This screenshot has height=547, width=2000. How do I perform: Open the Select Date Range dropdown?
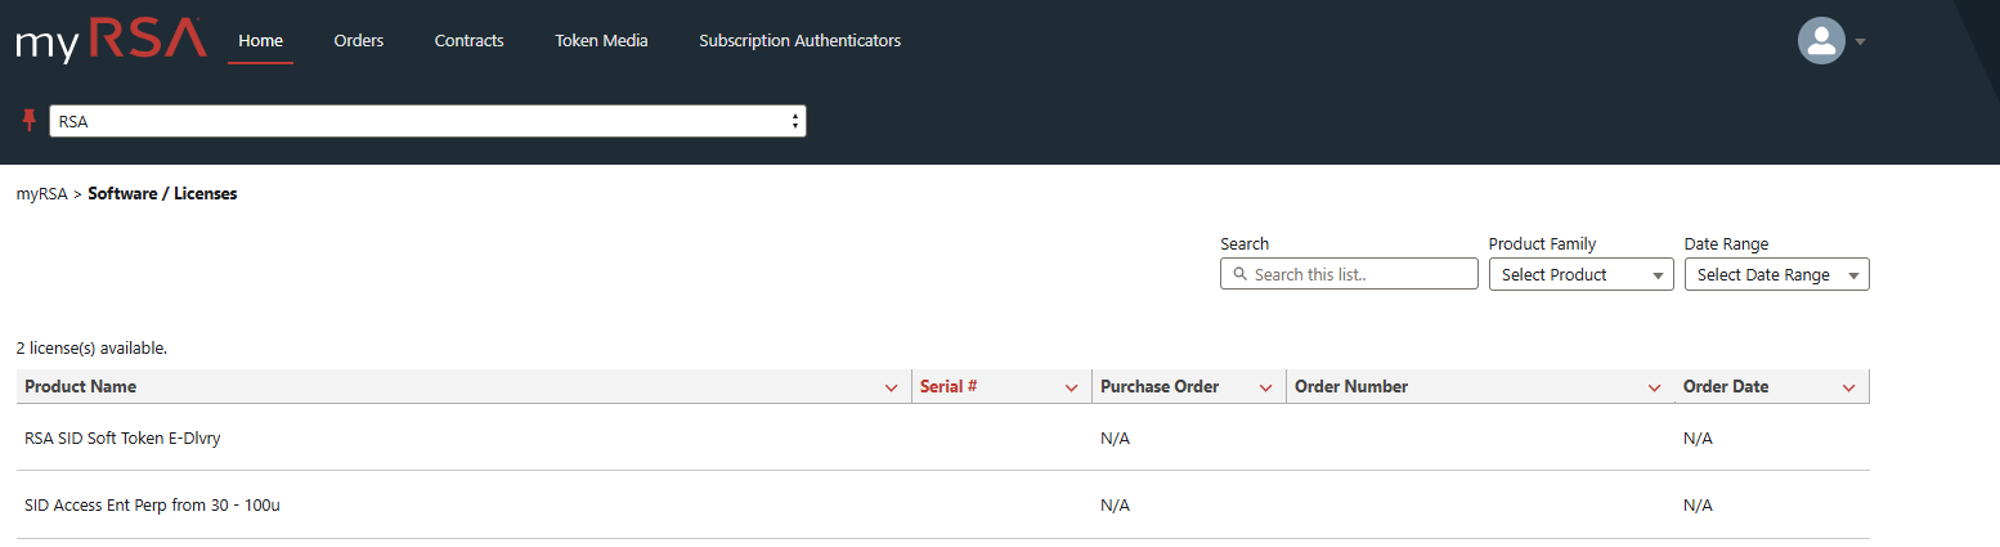click(1776, 275)
